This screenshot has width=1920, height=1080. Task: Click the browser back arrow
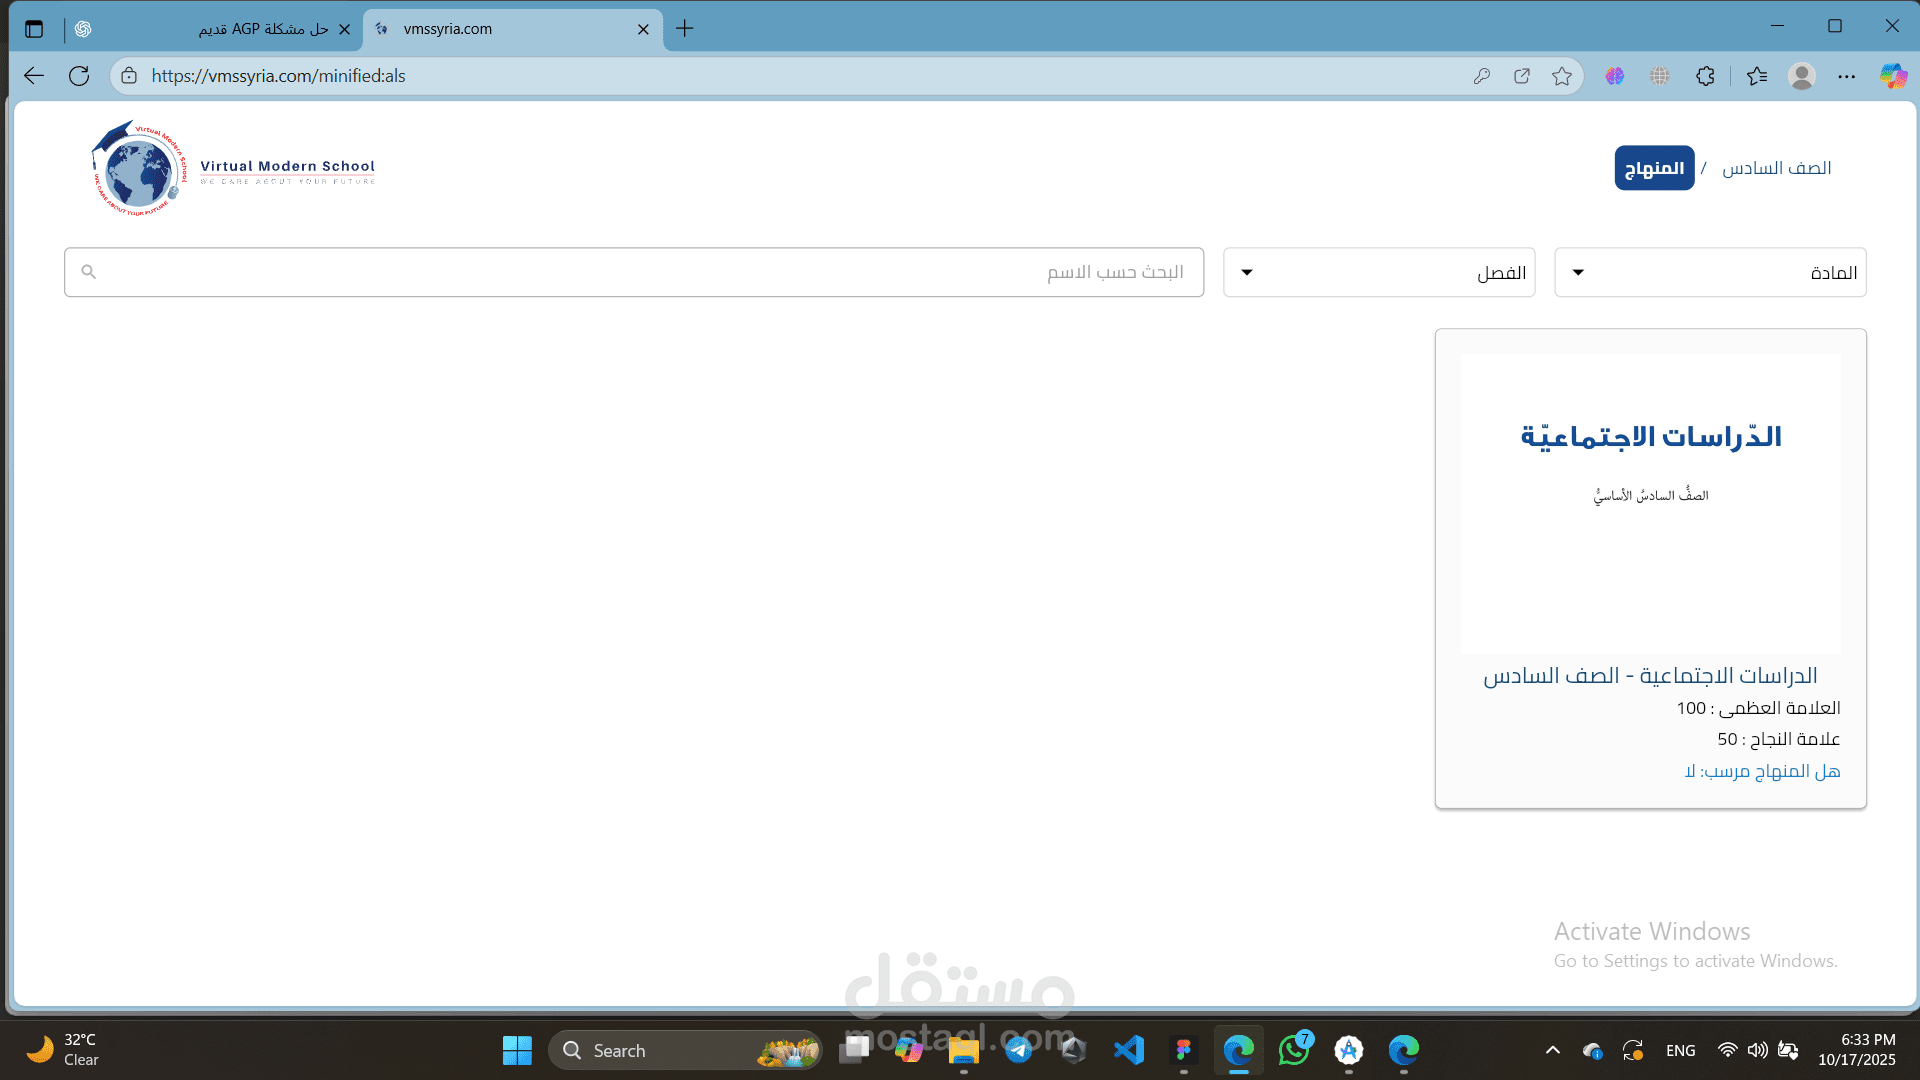point(34,76)
